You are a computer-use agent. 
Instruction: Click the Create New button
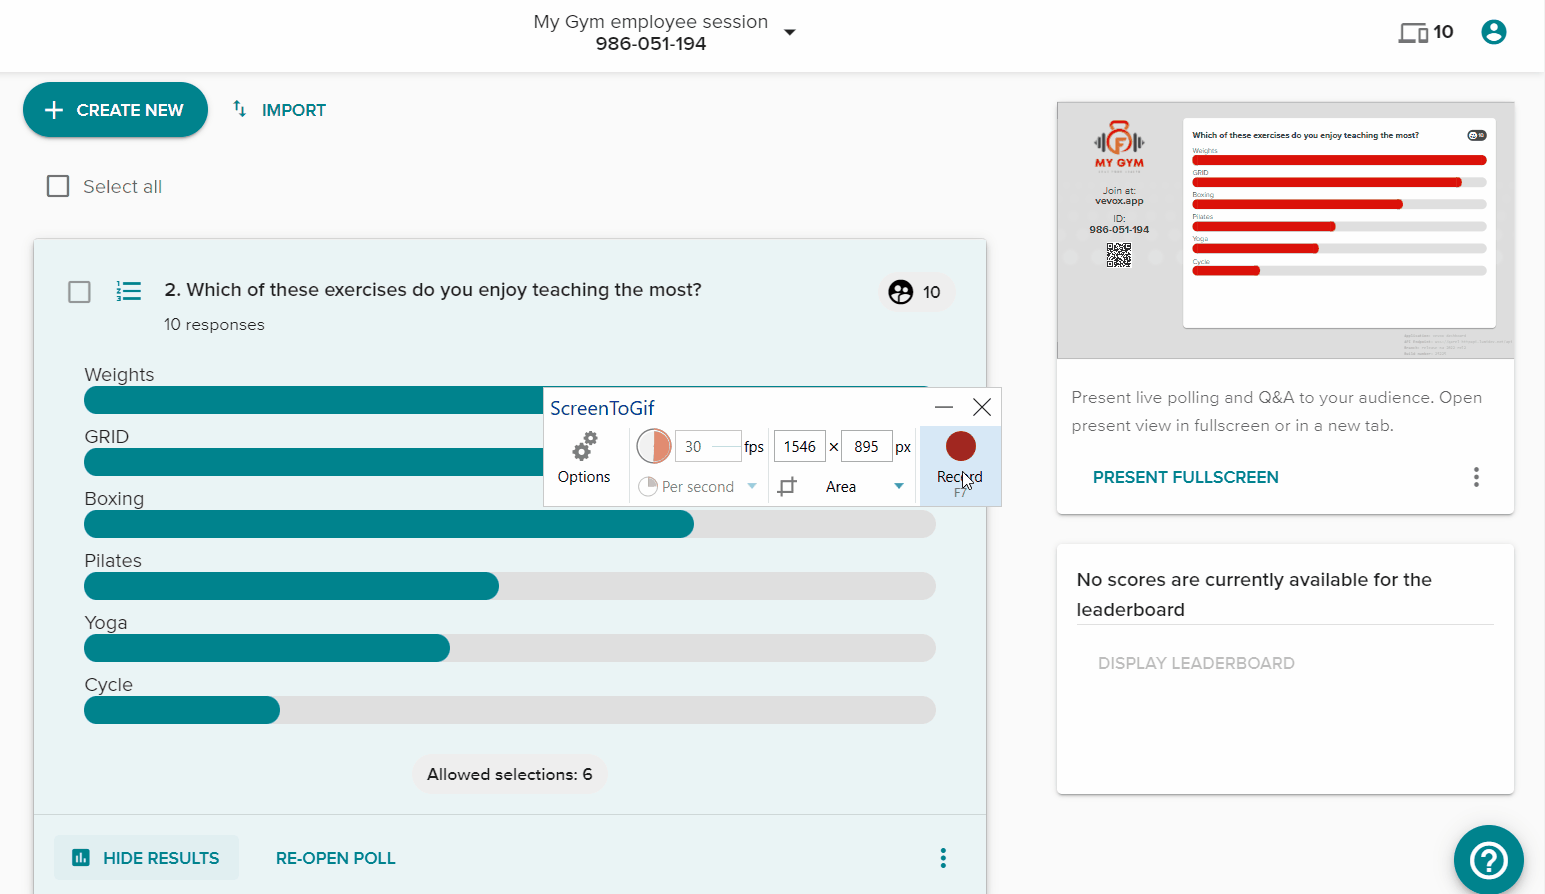click(115, 109)
